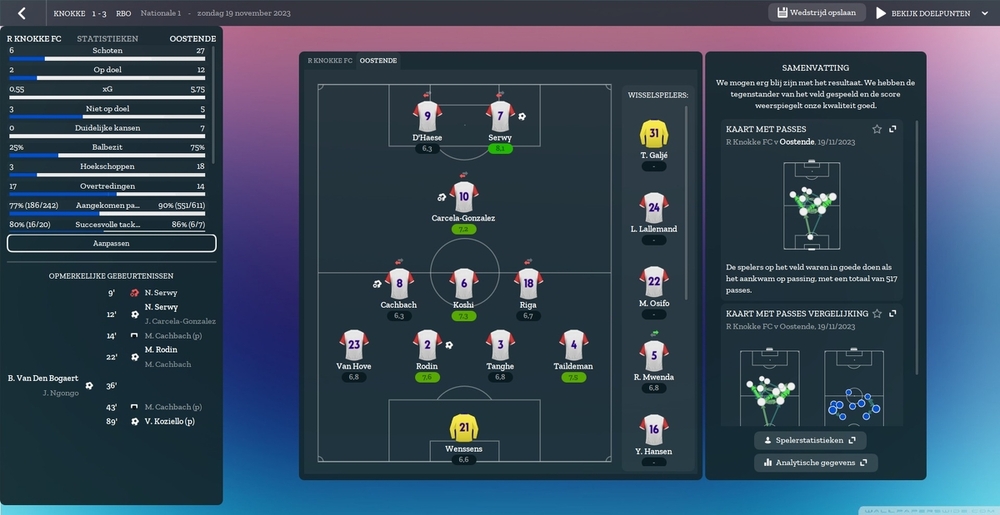Click the back arrow in the top bar
Viewport: 1000px width, 515px height.
[x=22, y=13]
